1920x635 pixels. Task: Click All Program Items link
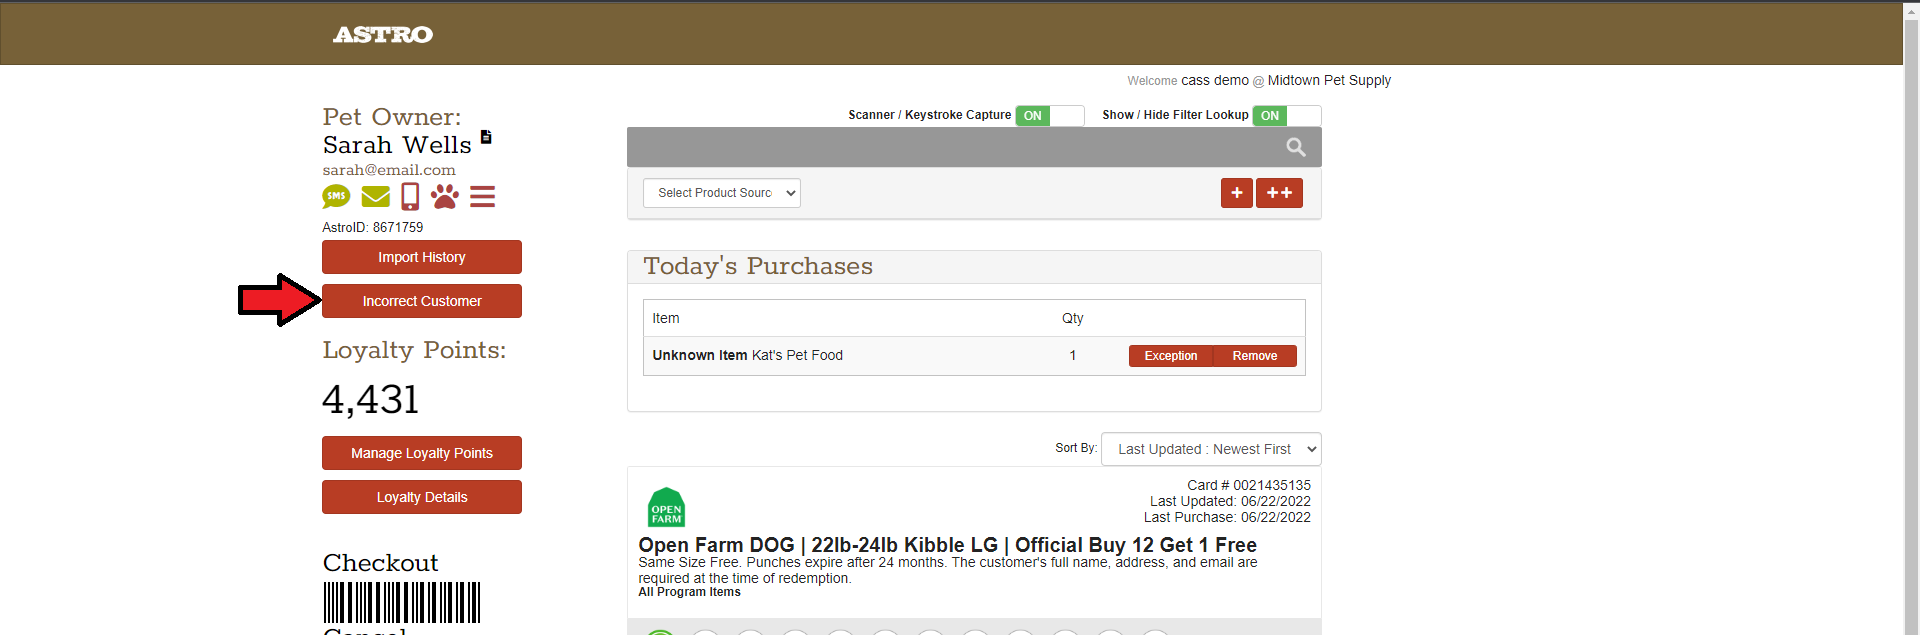click(689, 592)
